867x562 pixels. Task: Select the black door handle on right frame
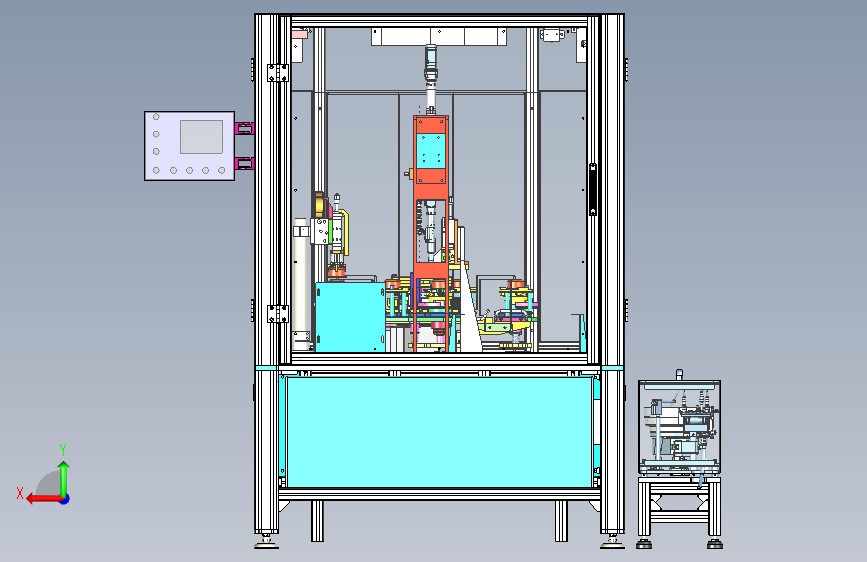[593, 189]
